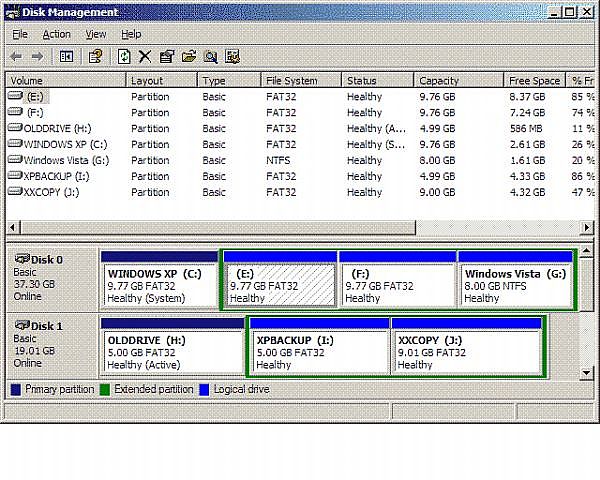Click the Forward arrow in toolbar
Viewport: 600px width, 480px height.
pos(37,57)
